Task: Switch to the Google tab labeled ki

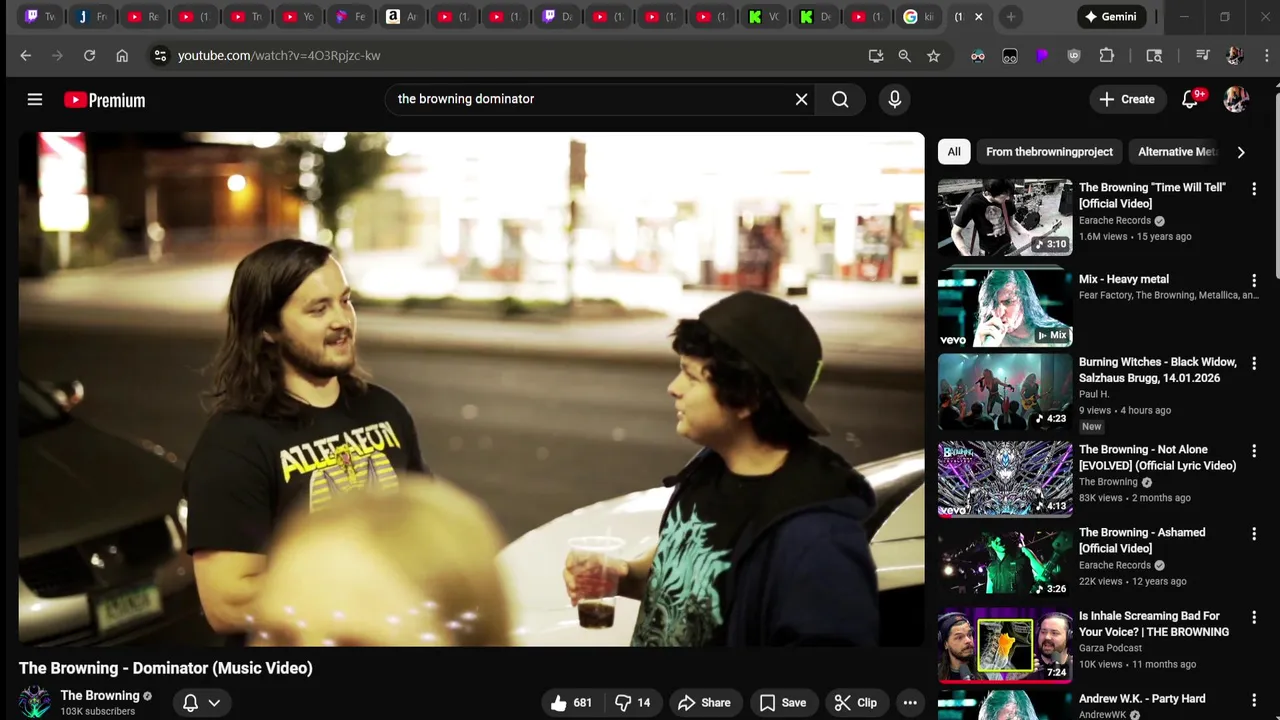Action: [919, 17]
